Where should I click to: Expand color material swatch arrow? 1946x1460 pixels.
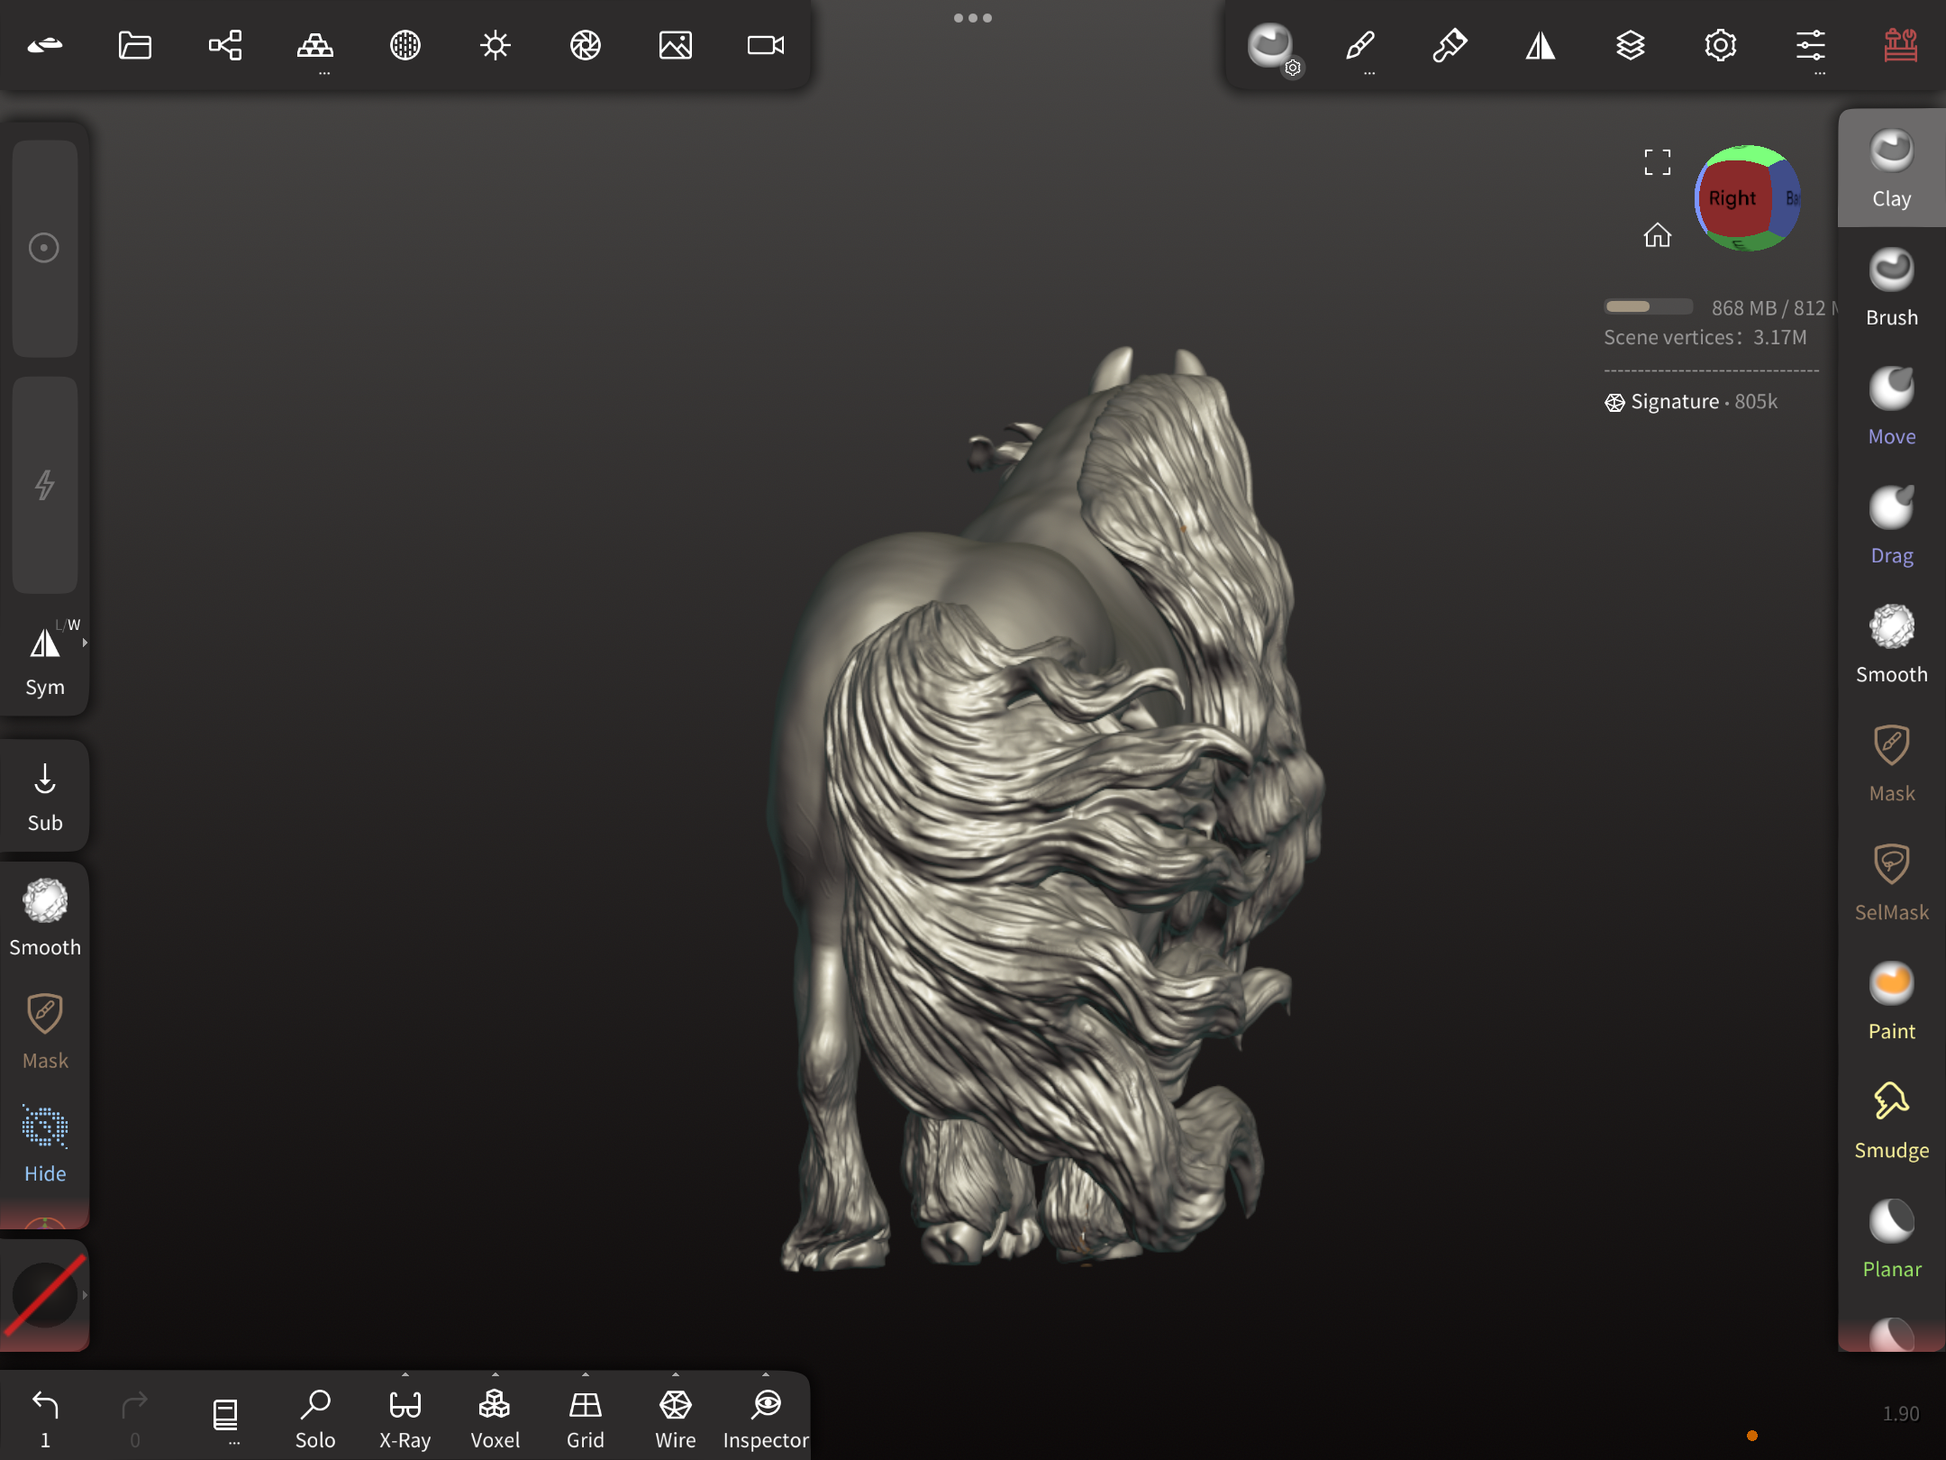[x=85, y=1295]
